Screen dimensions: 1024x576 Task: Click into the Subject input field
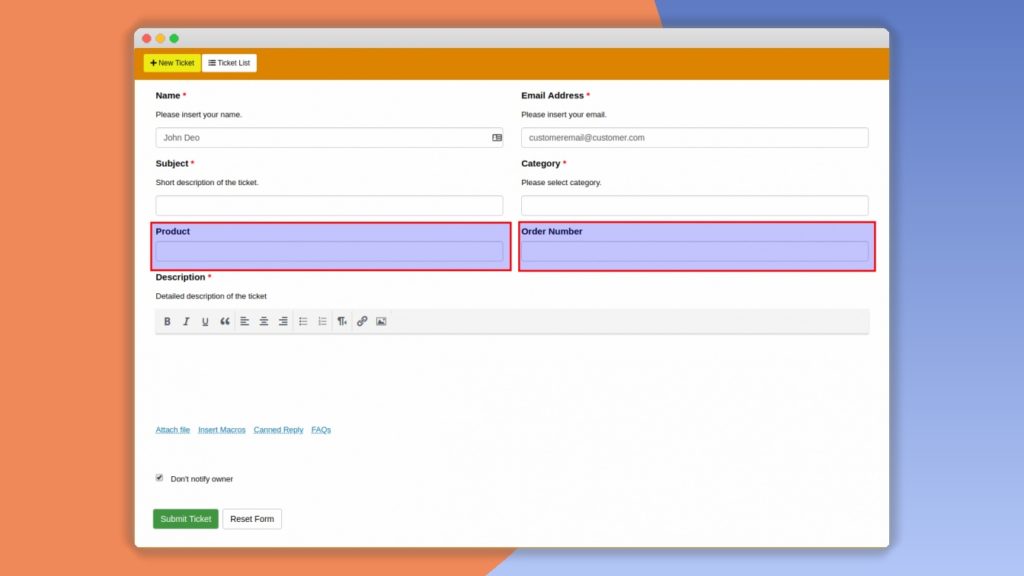[329, 205]
